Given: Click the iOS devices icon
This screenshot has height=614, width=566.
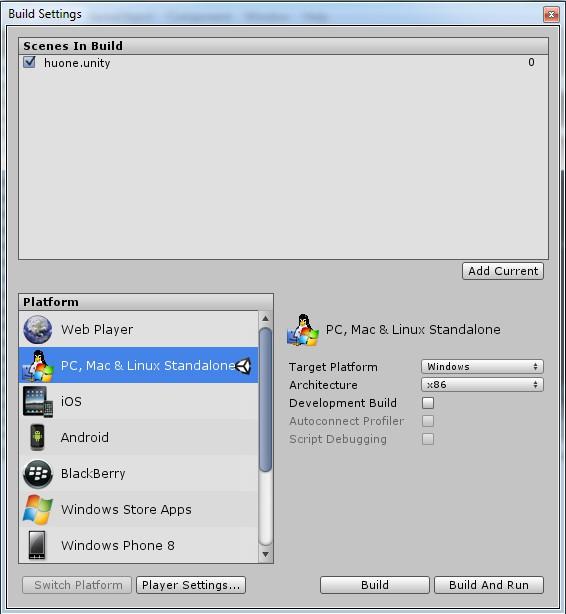Looking at the screenshot, I should tap(38, 401).
